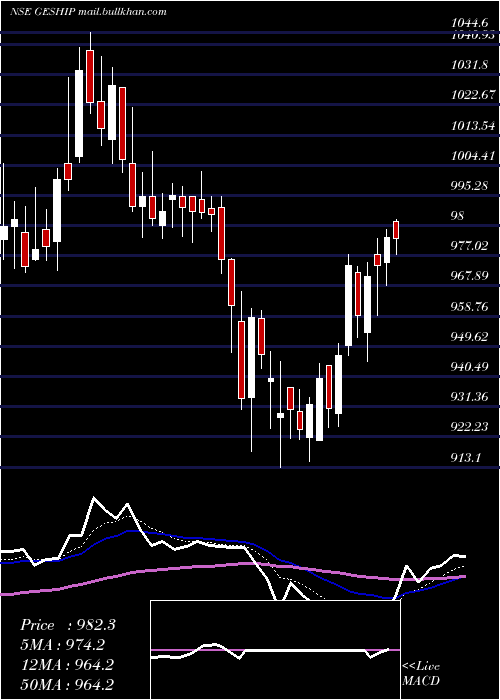The height and width of the screenshot is (700, 500).
Task: Select the 1022.67 price axis label
Action: (473, 95)
